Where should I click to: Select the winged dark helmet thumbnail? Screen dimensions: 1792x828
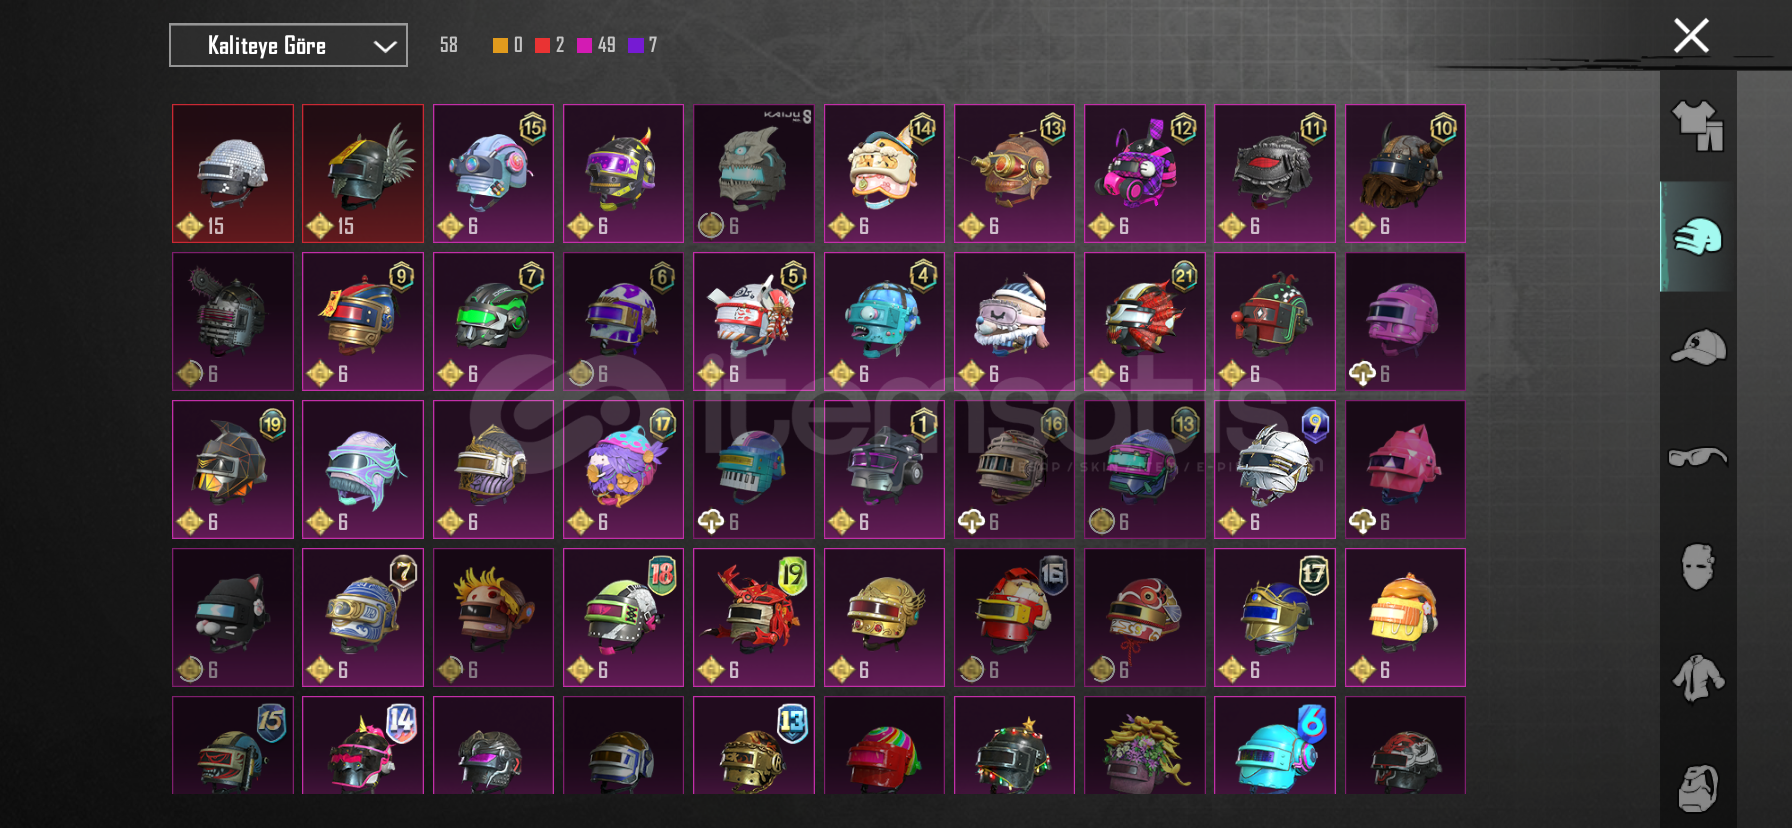coord(363,173)
